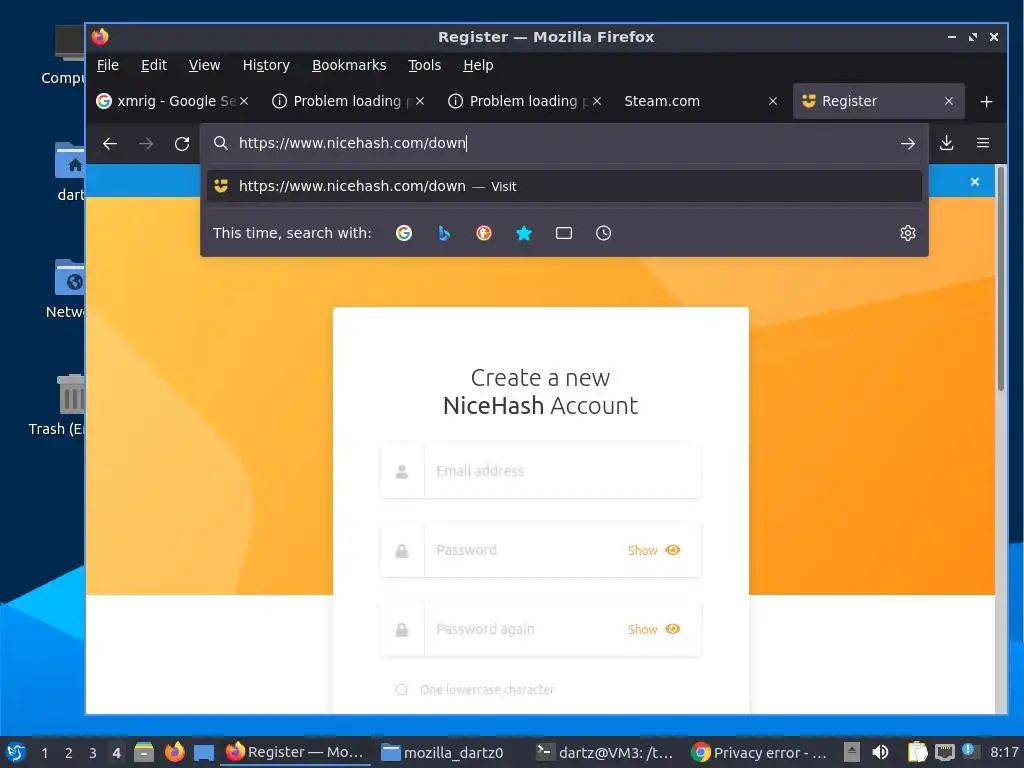This screenshot has width=1024, height=768.
Task: Click Show text beside the Password field
Action: (643, 551)
